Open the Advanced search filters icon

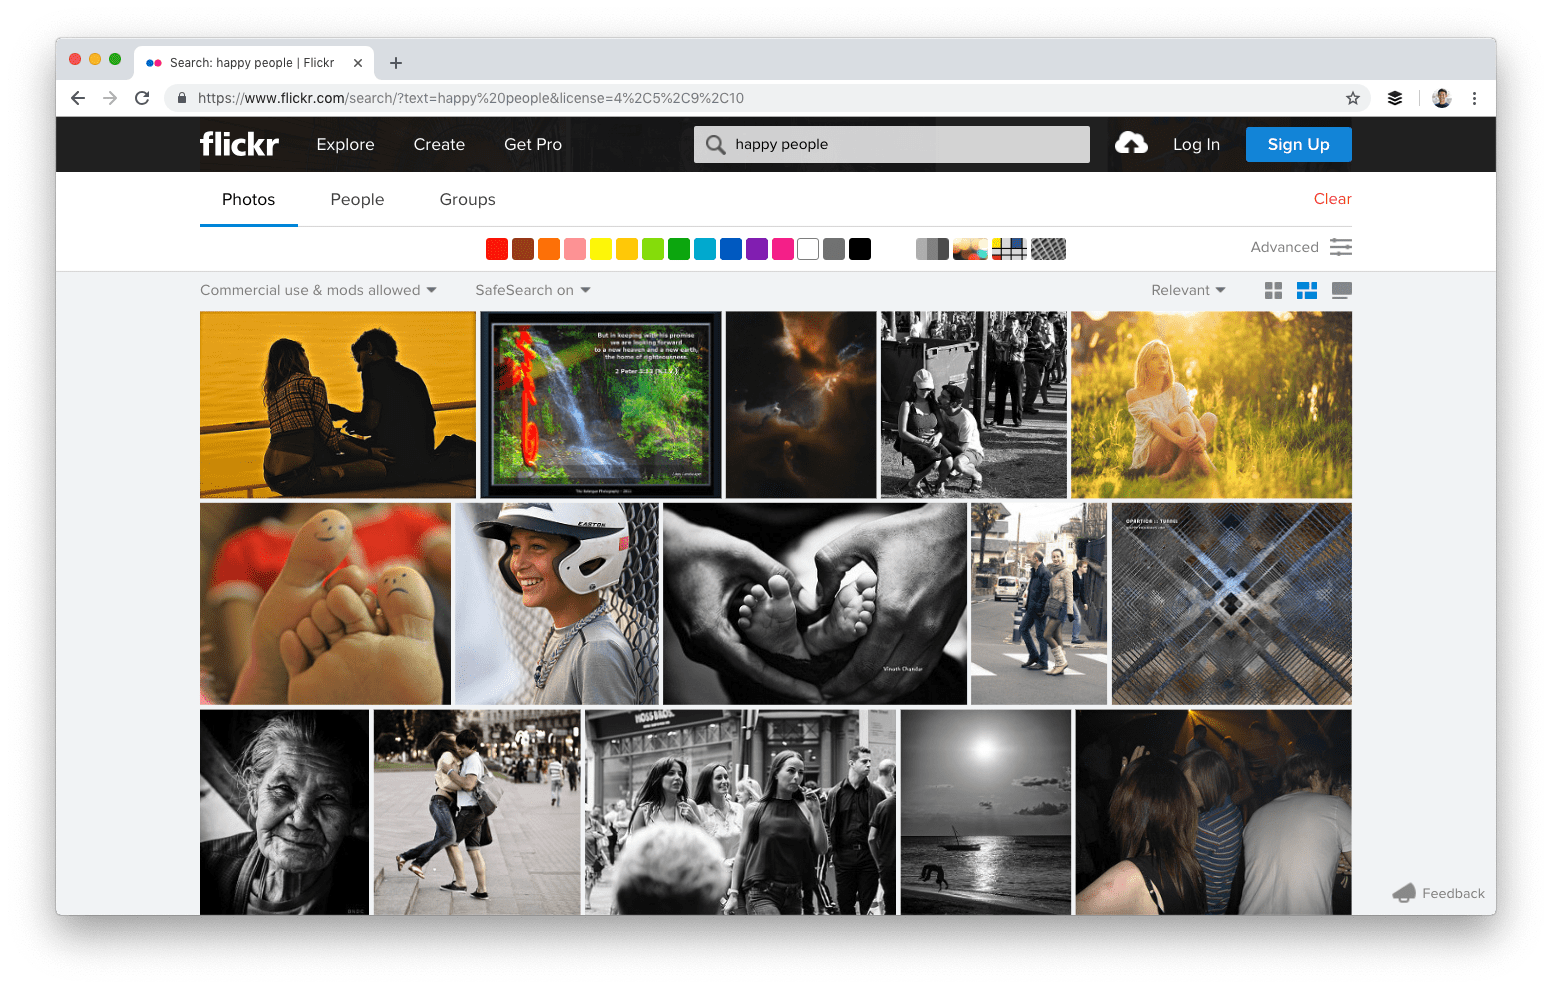[1341, 246]
